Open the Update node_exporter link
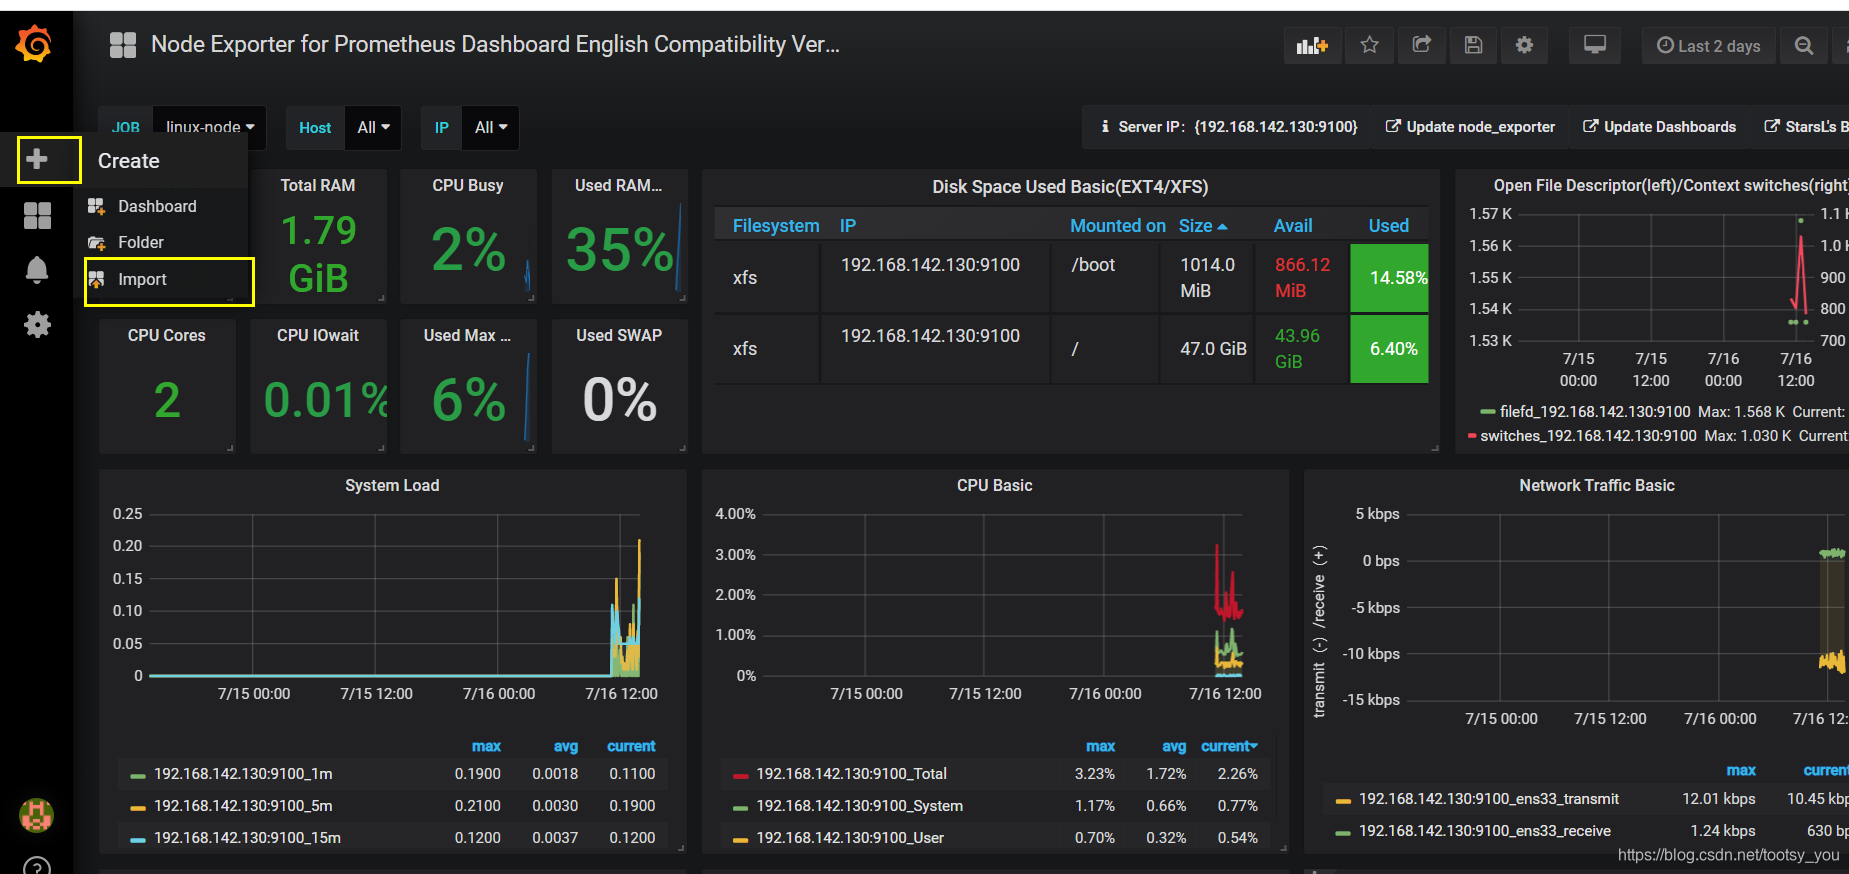The width and height of the screenshot is (1849, 874). coord(1470,127)
